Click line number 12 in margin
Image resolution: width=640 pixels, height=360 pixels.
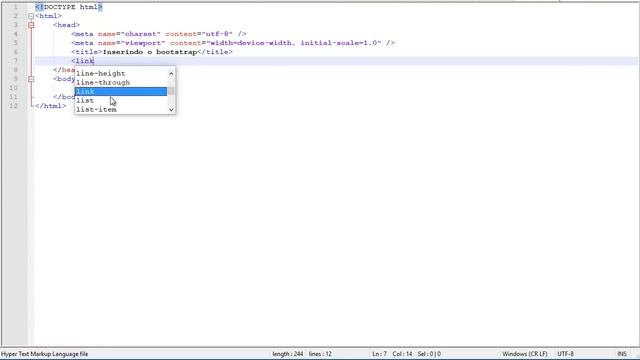tap(14, 106)
